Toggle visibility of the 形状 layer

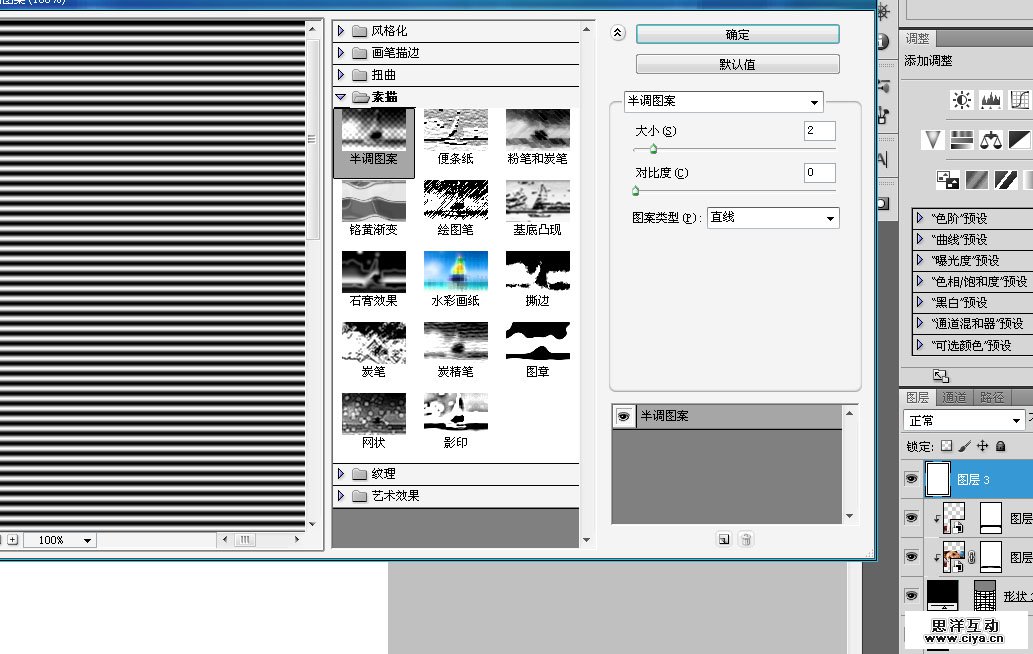(x=911, y=595)
